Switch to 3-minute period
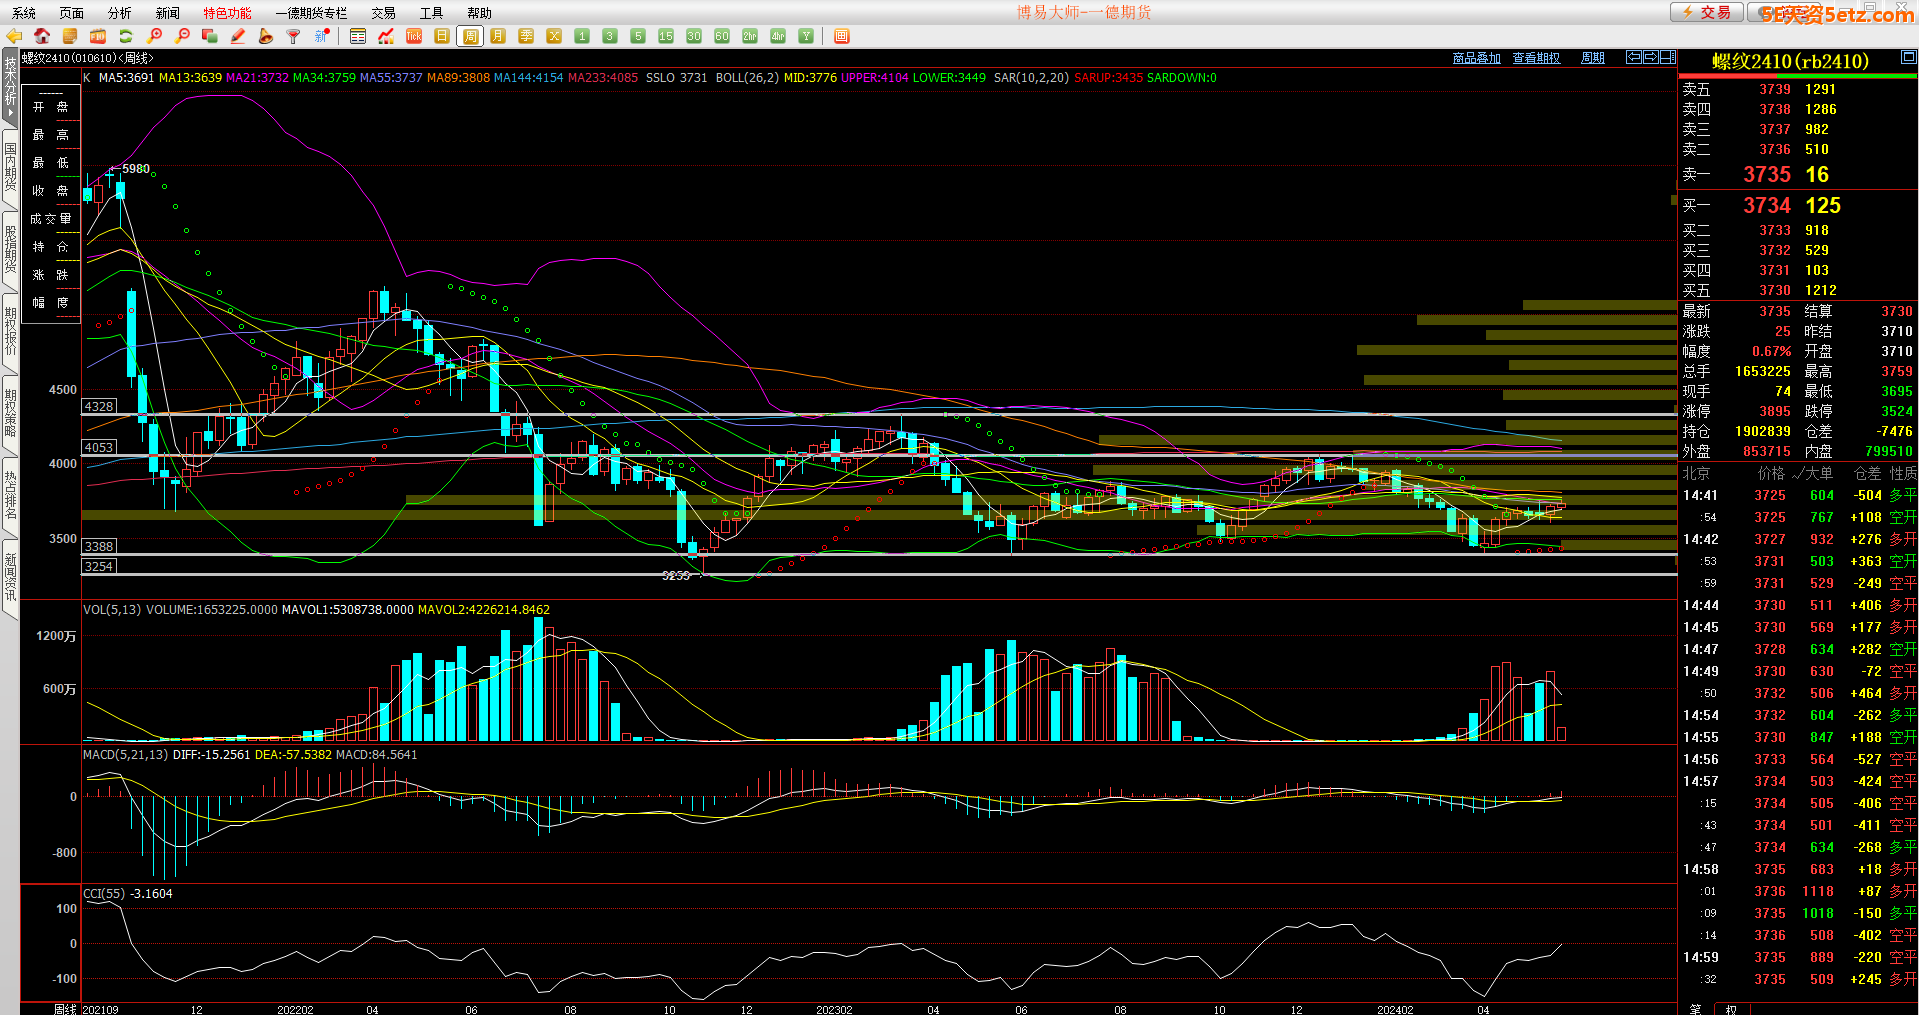The image size is (1919, 1015). pyautogui.click(x=610, y=36)
